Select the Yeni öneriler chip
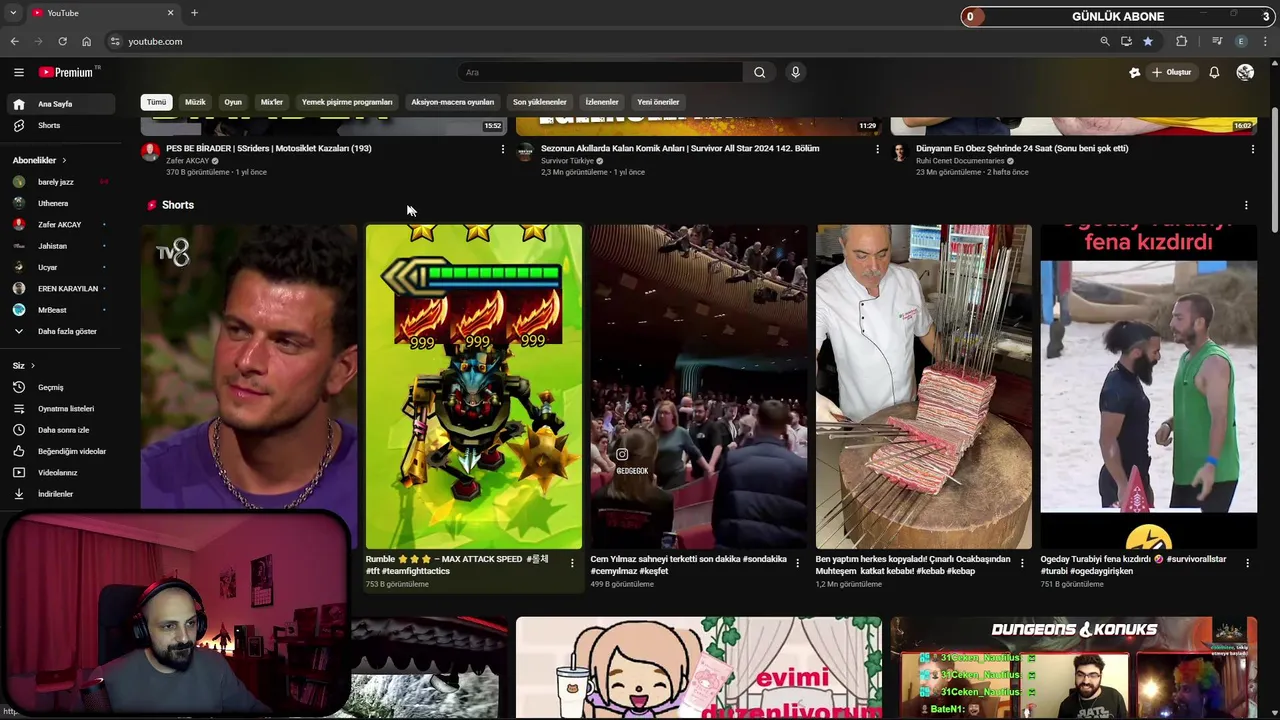This screenshot has width=1280, height=720. point(658,102)
